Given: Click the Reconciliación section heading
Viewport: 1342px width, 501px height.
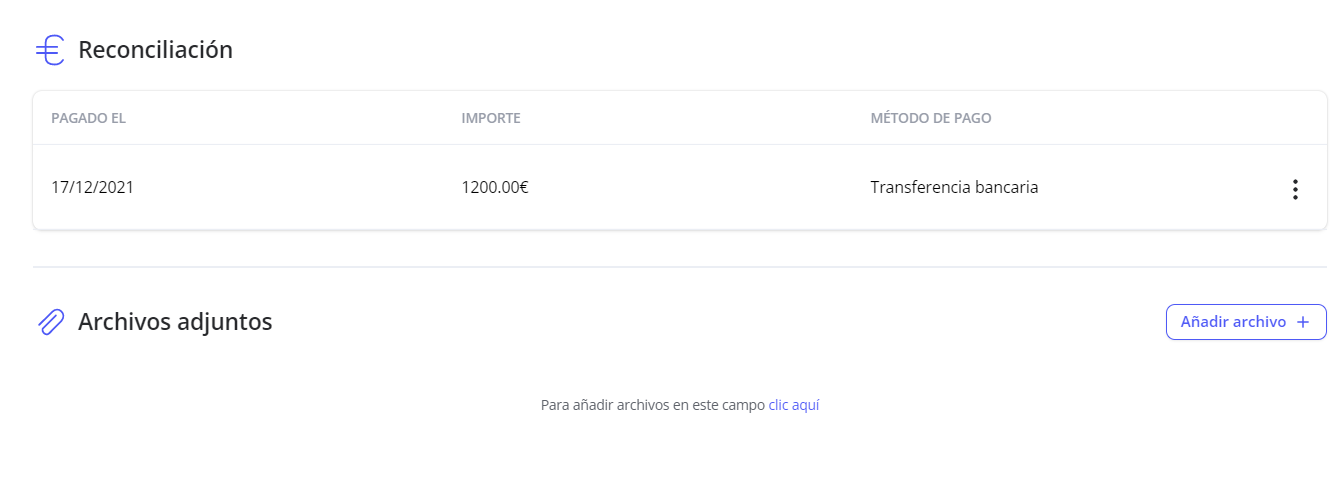Looking at the screenshot, I should point(155,50).
